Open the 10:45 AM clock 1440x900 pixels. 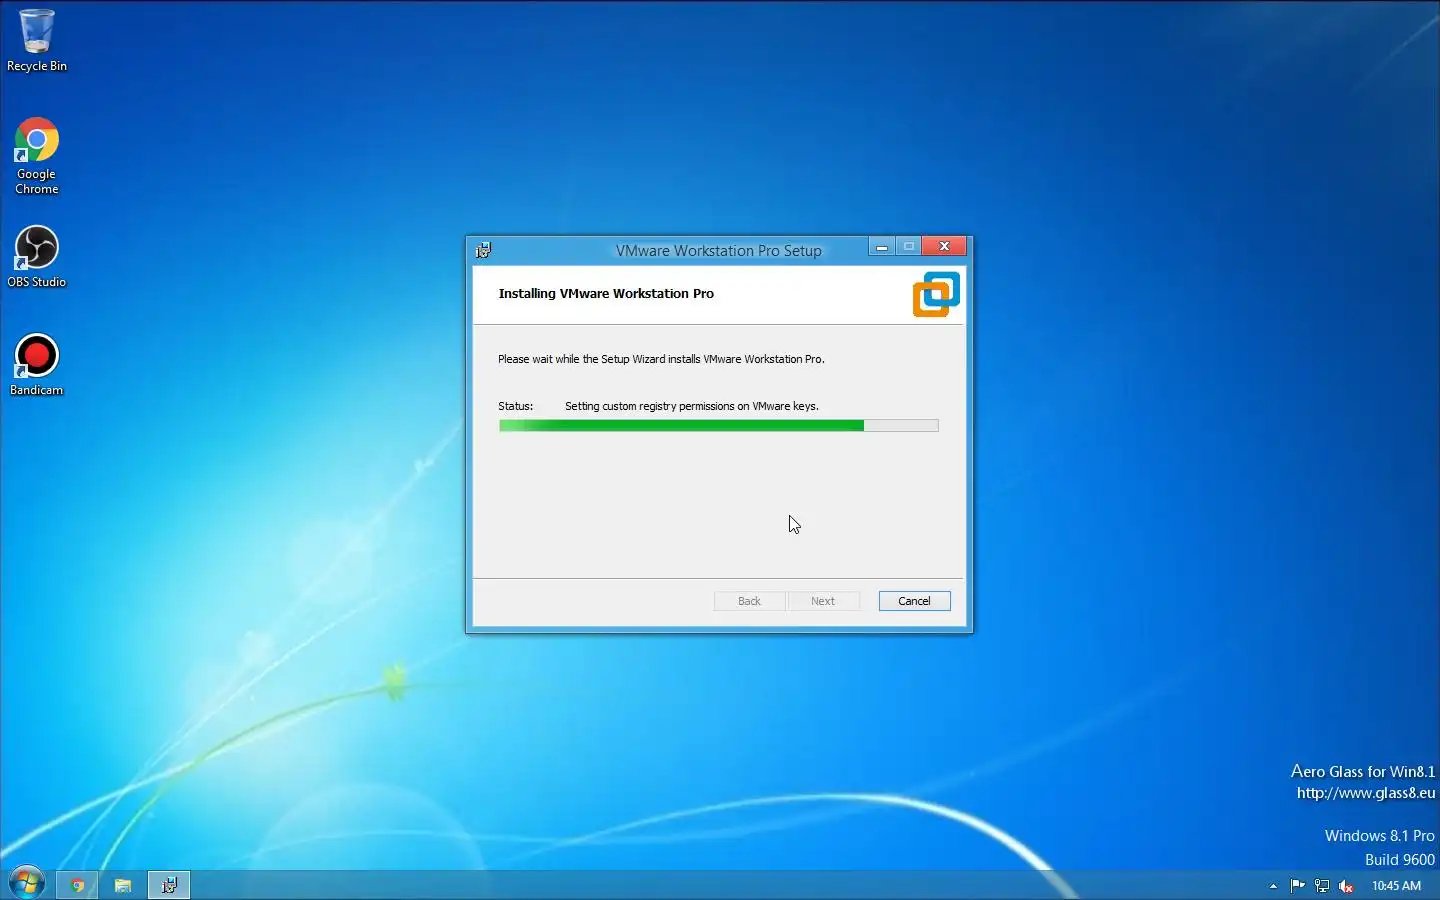click(1396, 886)
